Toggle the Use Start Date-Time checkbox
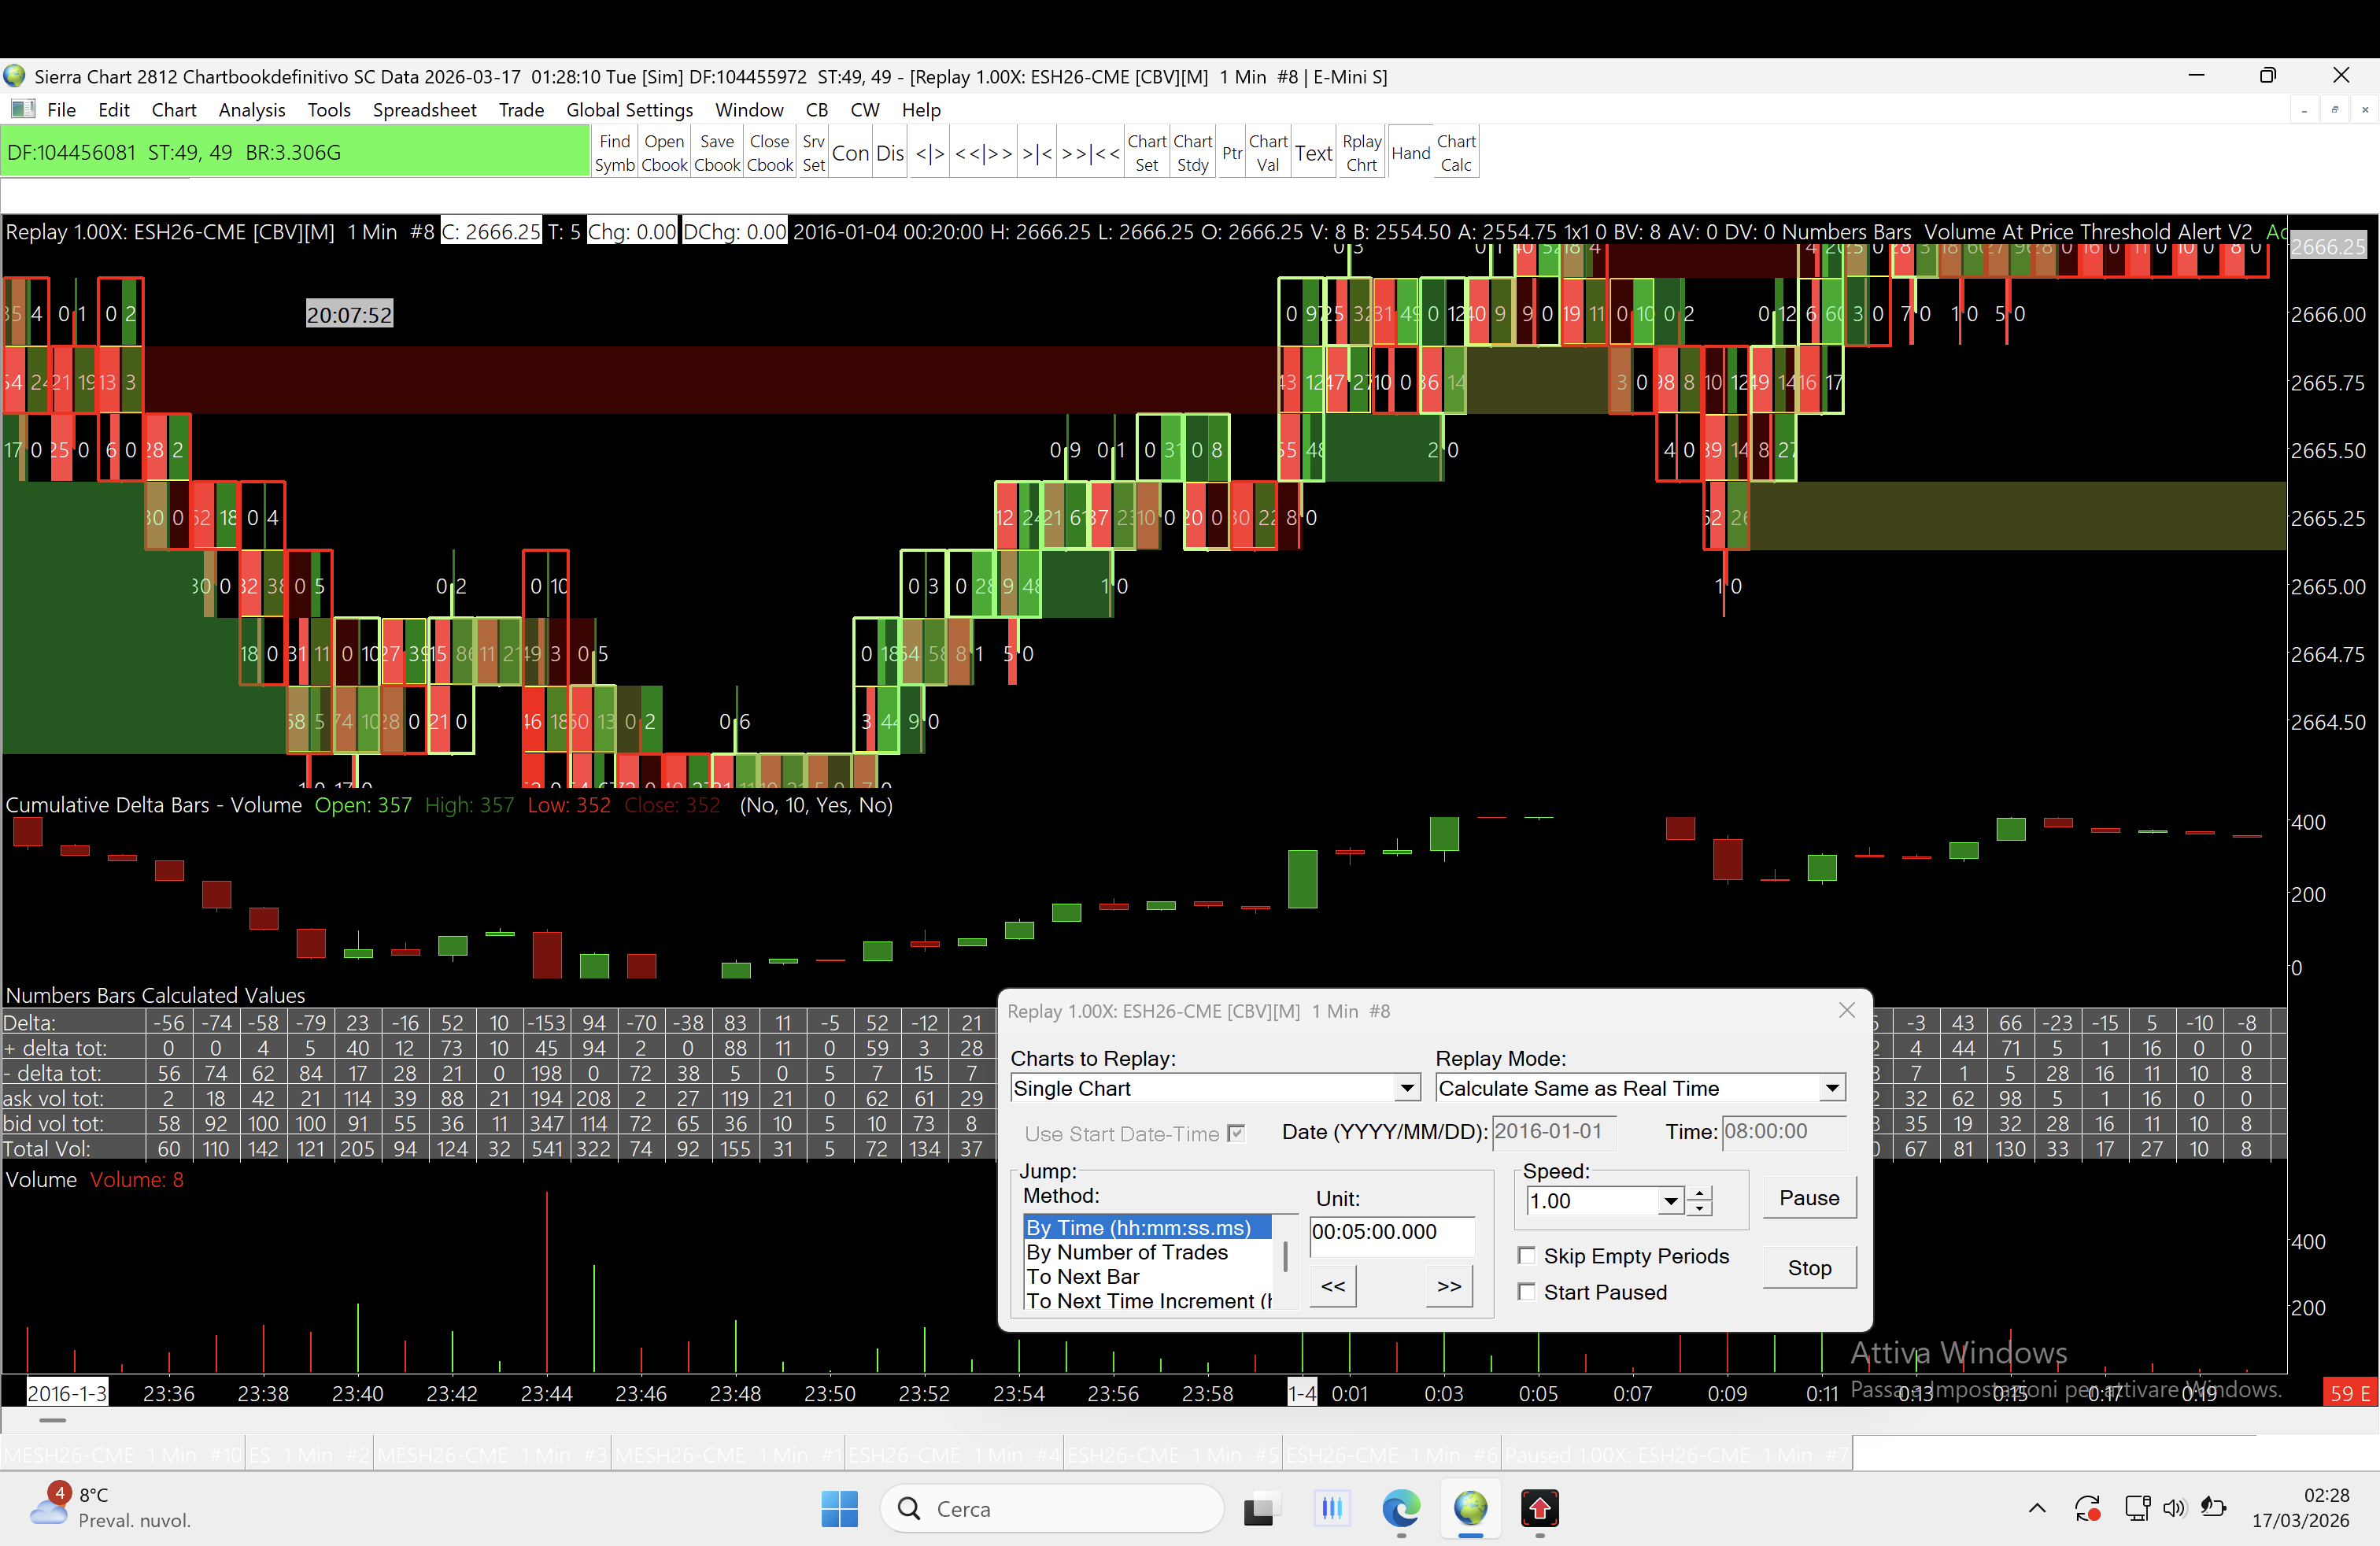 click(x=1236, y=1133)
